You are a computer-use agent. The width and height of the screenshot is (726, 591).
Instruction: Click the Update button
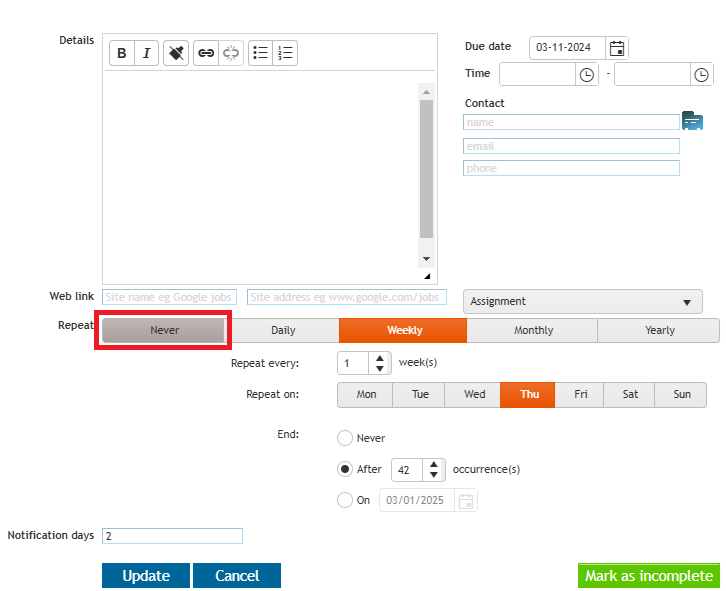coord(146,576)
